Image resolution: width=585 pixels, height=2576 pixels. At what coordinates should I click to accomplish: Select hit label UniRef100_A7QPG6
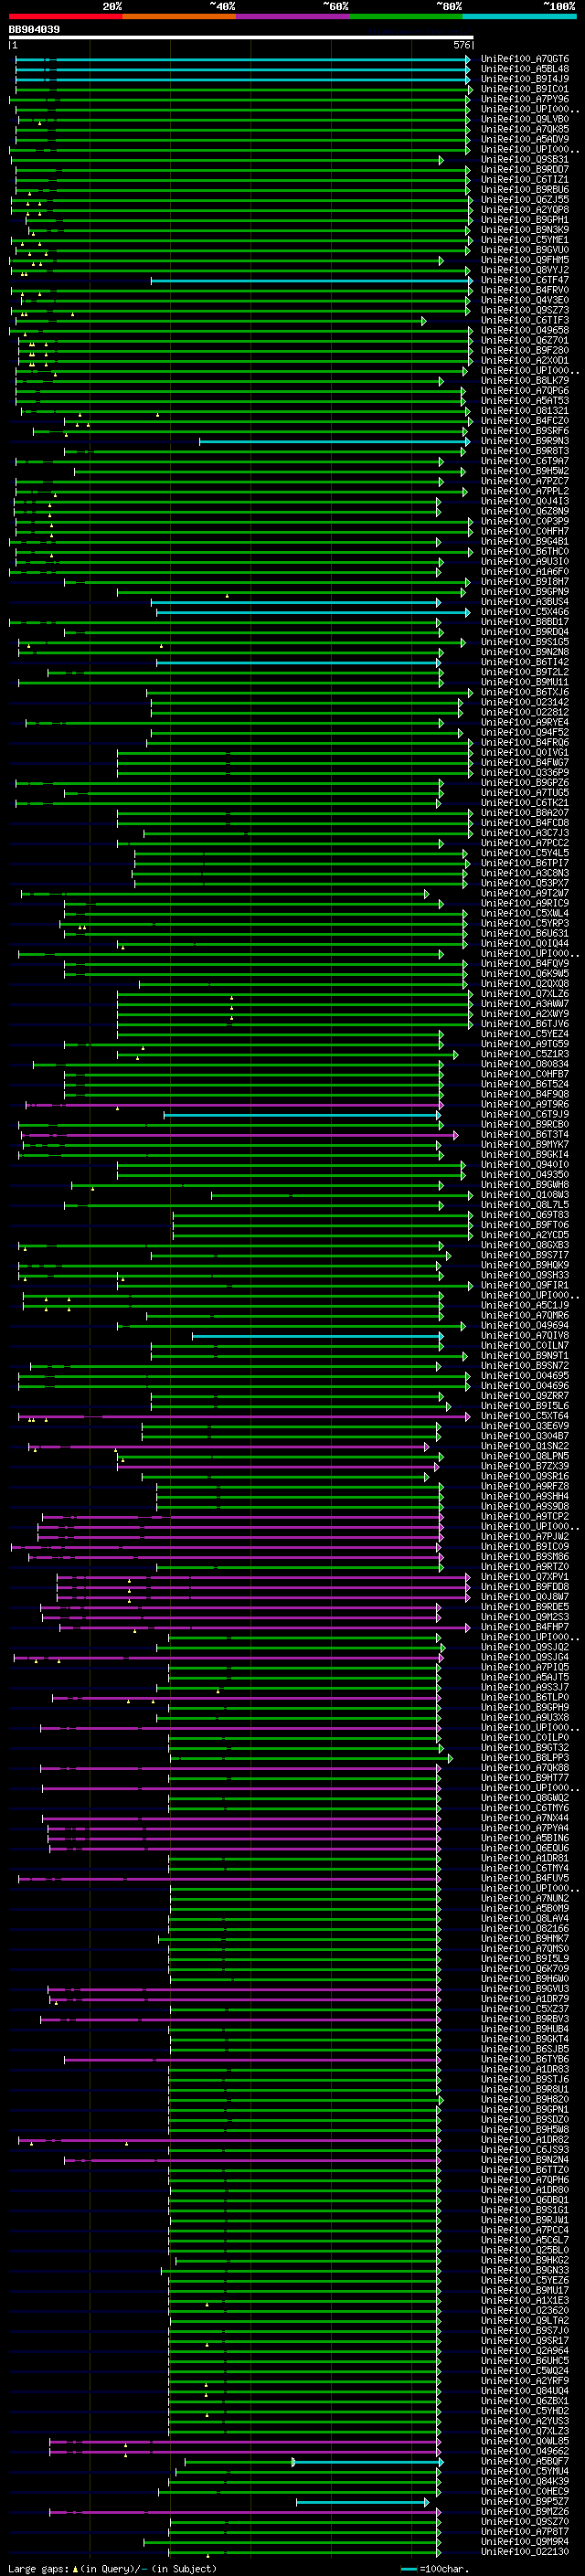pos(525,391)
